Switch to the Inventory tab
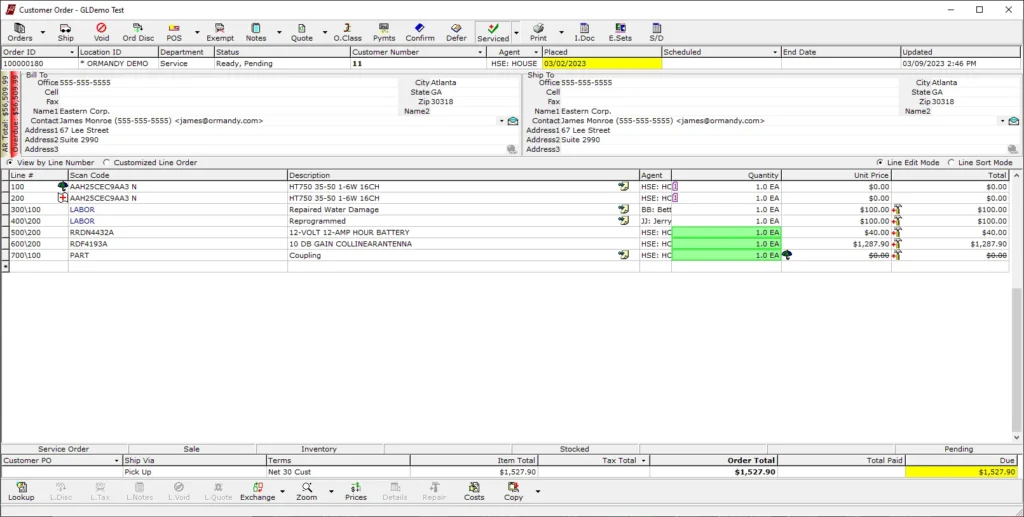Image resolution: width=1024 pixels, height=517 pixels. pos(319,449)
